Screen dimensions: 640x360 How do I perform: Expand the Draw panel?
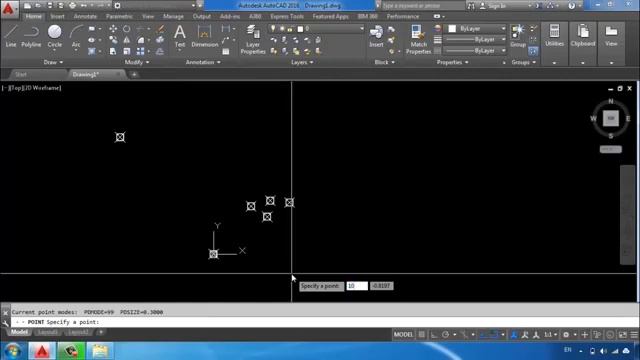click(x=53, y=62)
